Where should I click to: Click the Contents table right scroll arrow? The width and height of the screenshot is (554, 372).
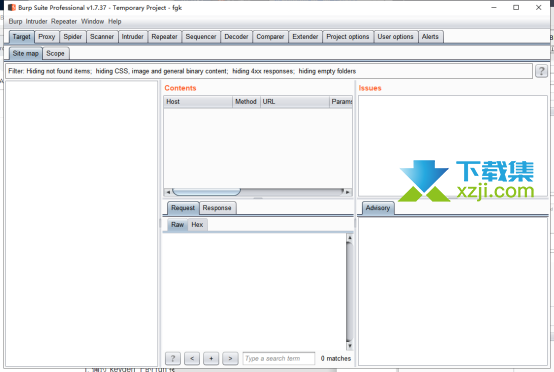[x=348, y=192]
